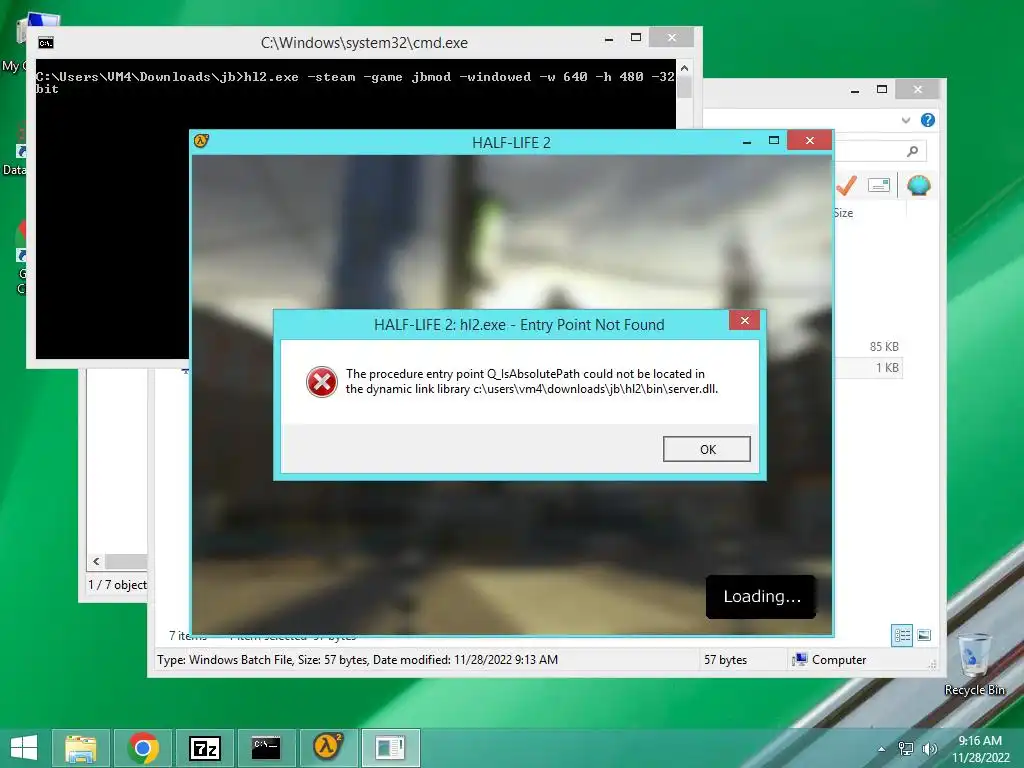The width and height of the screenshot is (1024, 768).
Task: Click the Windows Batch File type status text
Action: [357, 660]
